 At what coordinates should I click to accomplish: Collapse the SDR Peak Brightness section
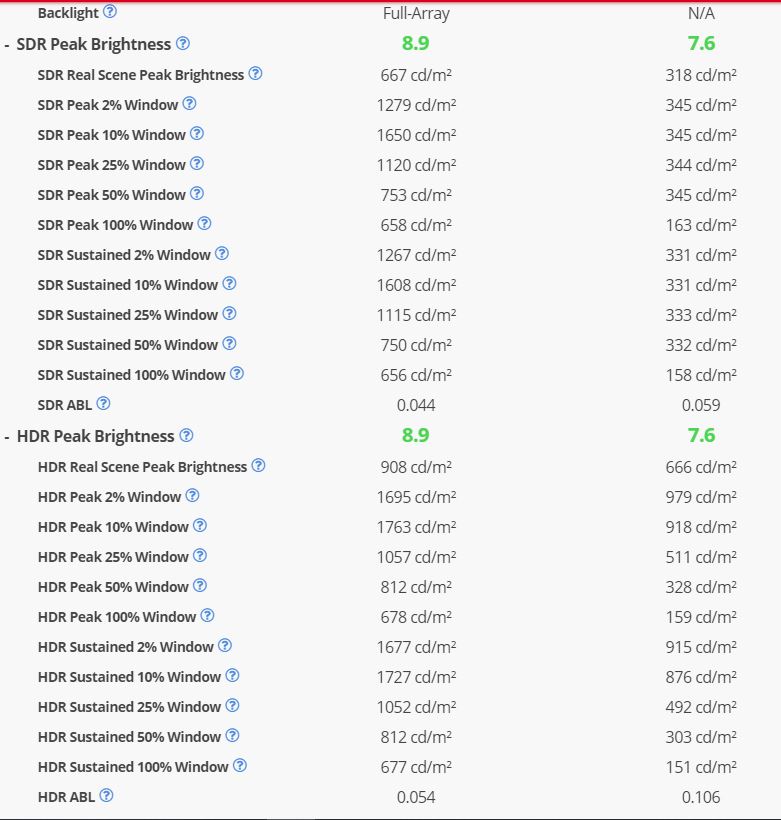pos(8,44)
